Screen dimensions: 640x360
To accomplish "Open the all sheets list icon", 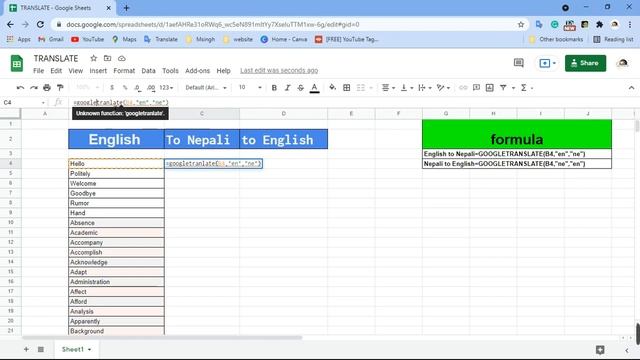I will click(41, 349).
